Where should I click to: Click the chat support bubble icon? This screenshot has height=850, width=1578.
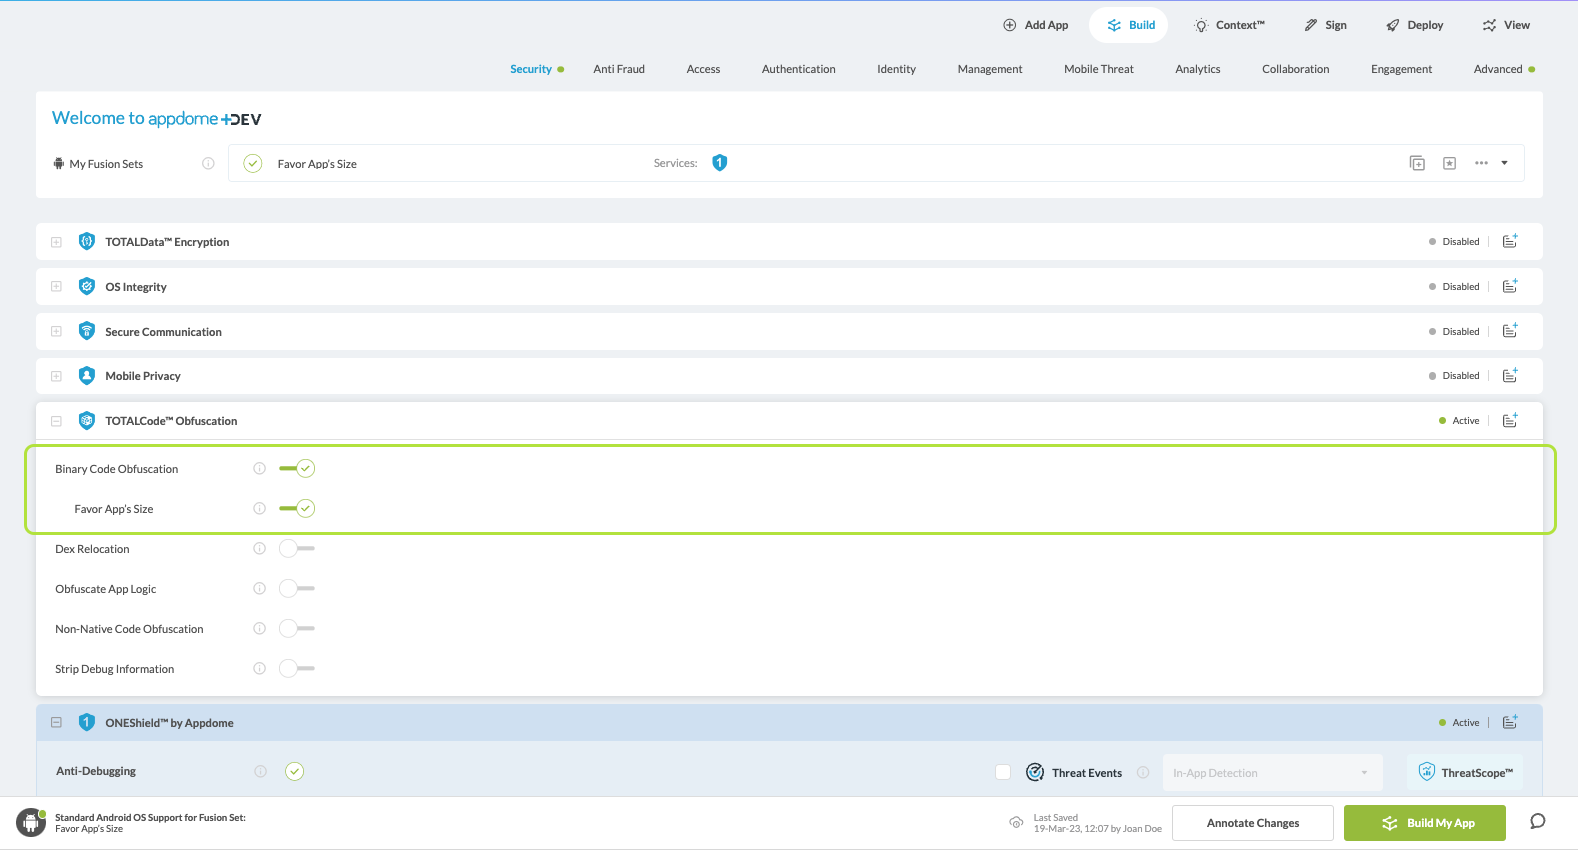pyautogui.click(x=1537, y=822)
